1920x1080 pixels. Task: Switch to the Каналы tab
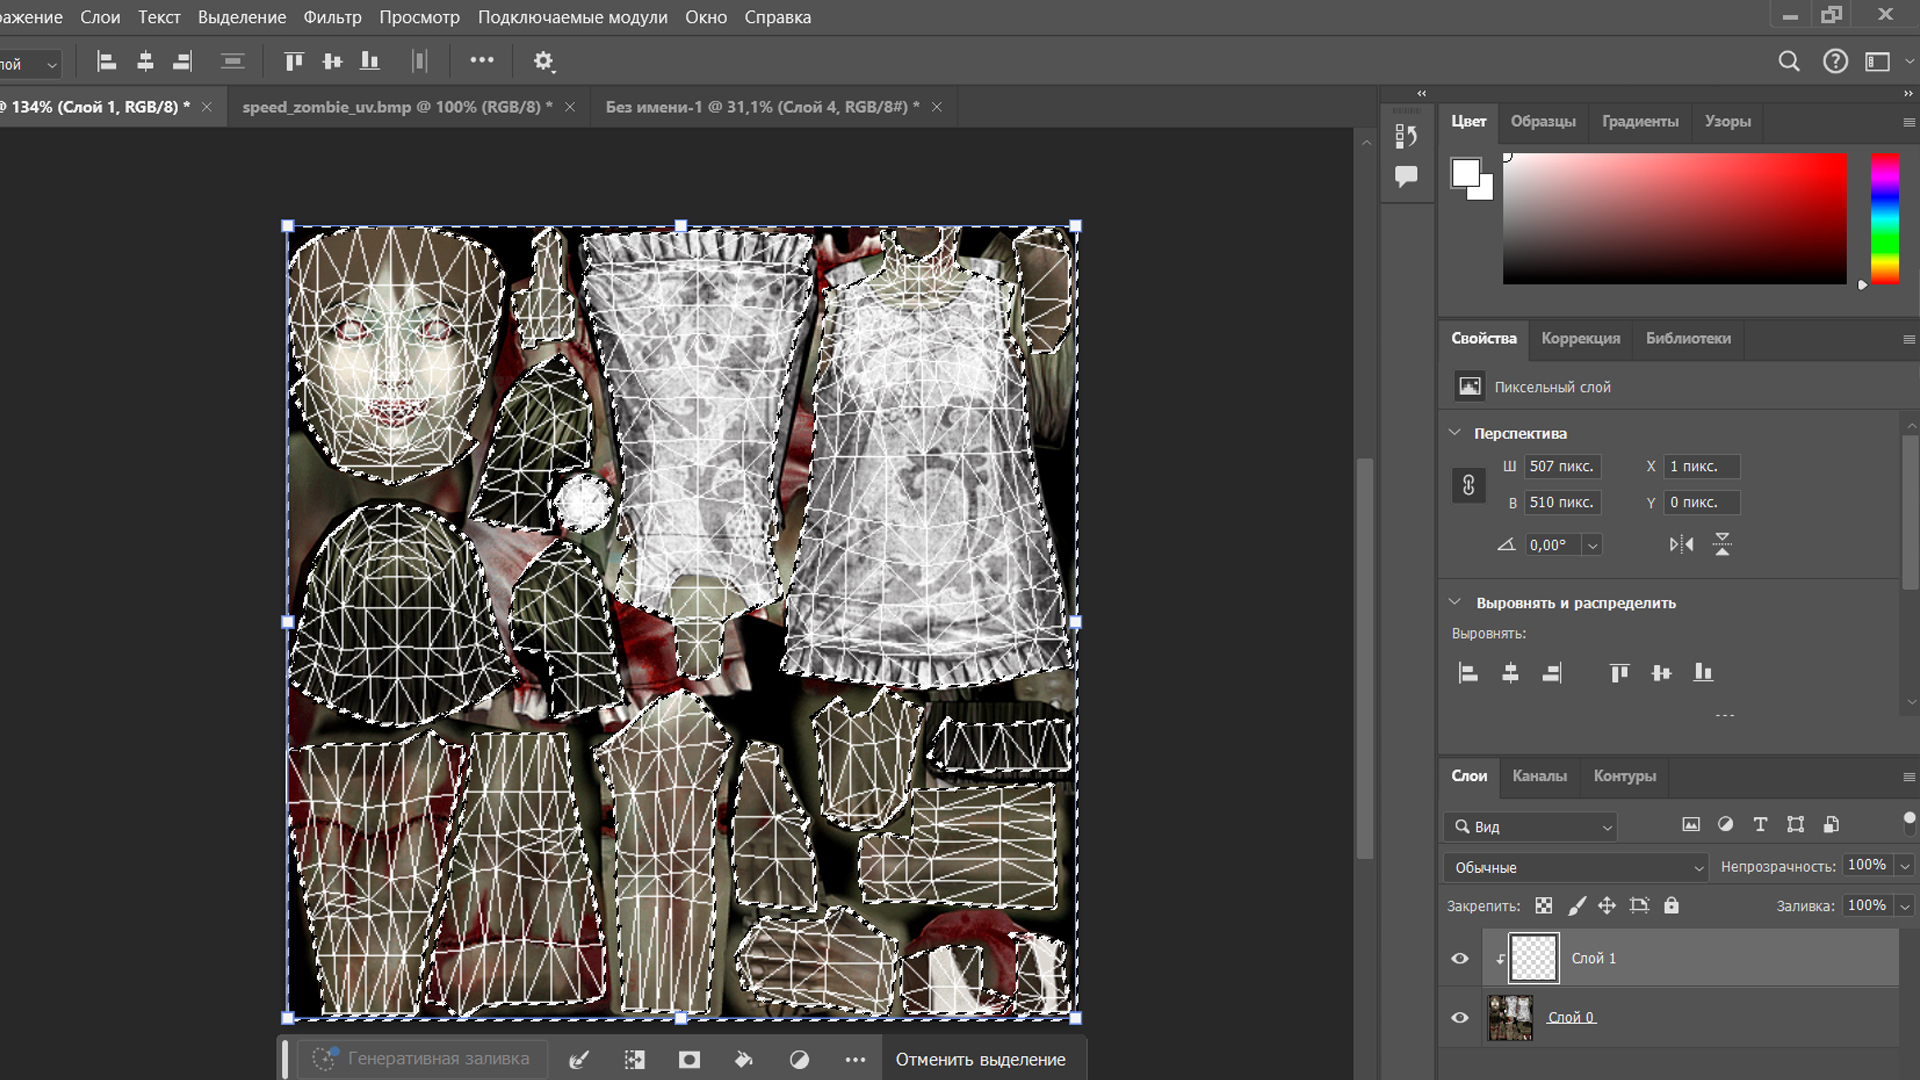pos(1539,776)
